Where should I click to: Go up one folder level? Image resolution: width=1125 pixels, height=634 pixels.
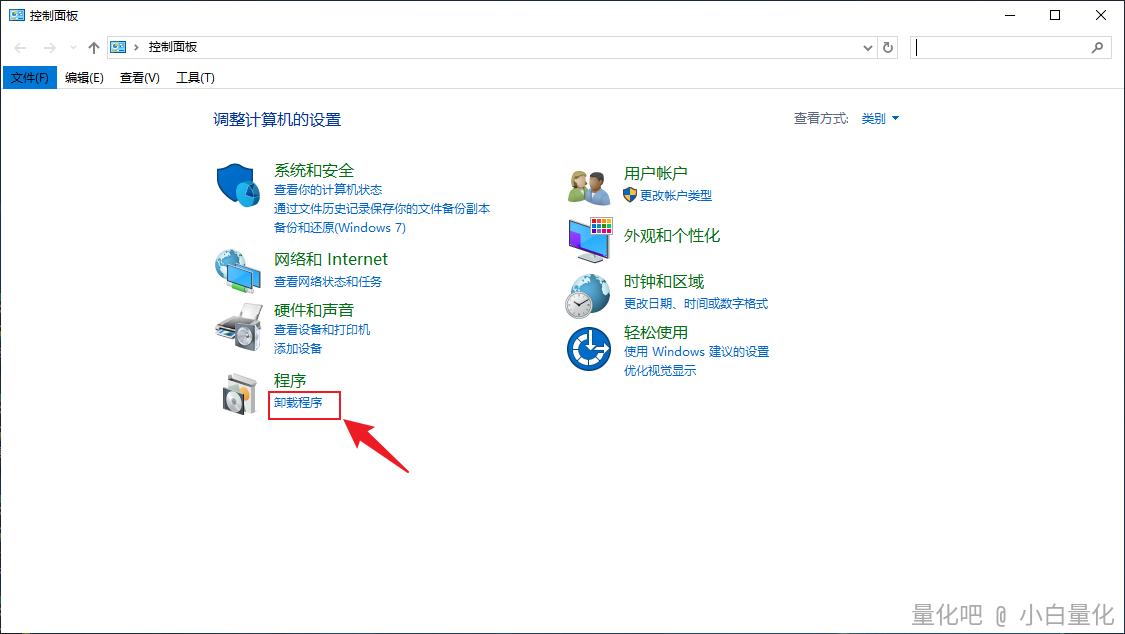click(94, 47)
